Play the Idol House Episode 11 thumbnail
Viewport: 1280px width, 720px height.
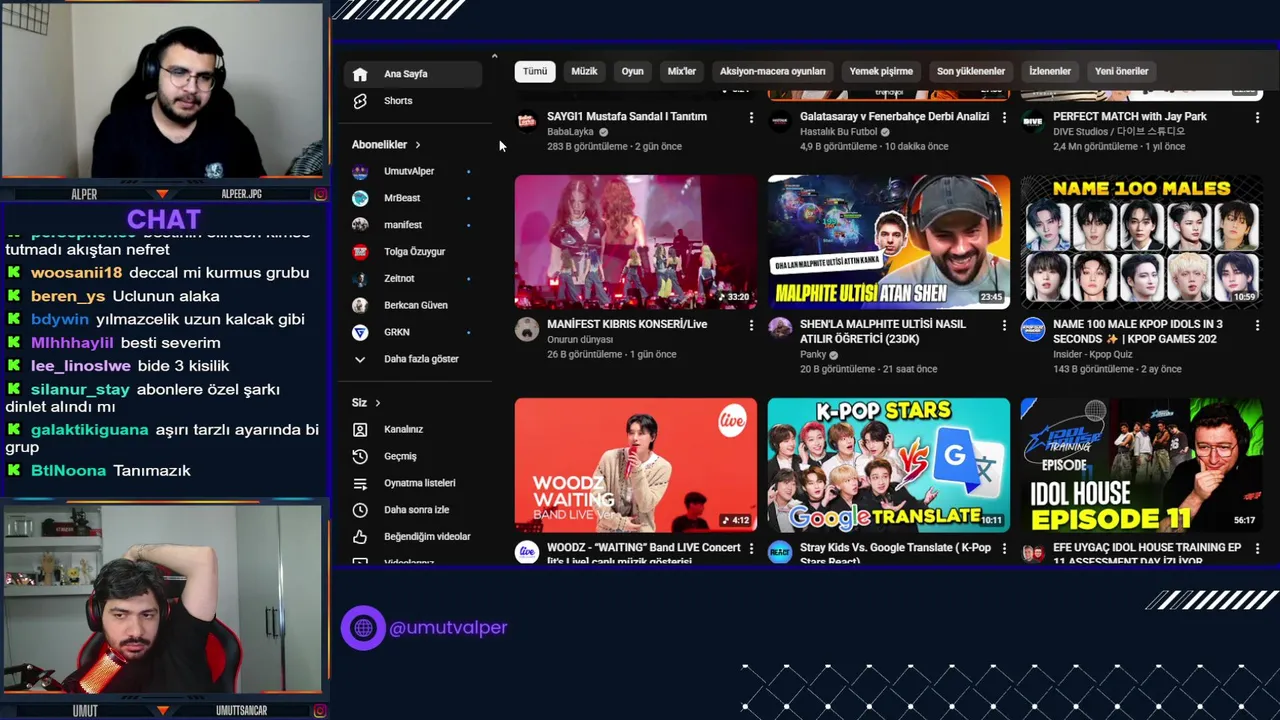(x=1142, y=465)
